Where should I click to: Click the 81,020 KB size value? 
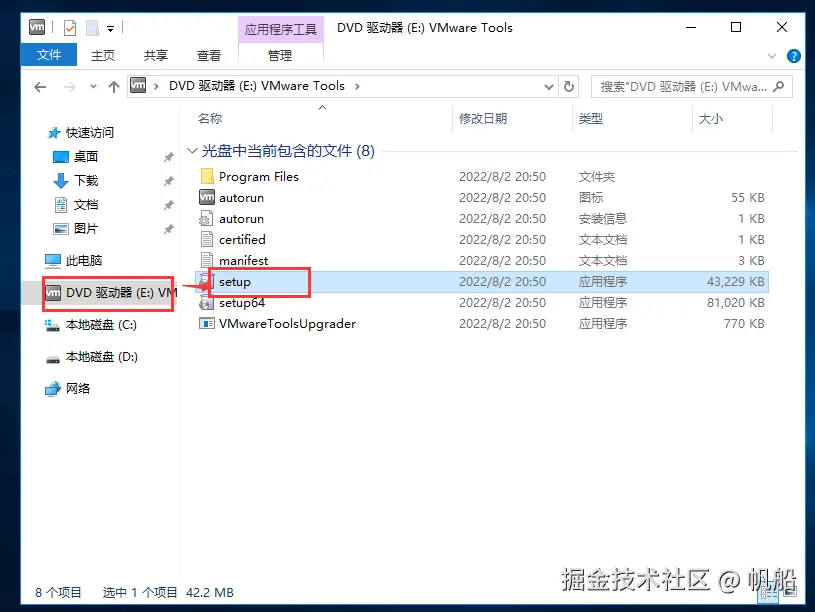click(735, 303)
